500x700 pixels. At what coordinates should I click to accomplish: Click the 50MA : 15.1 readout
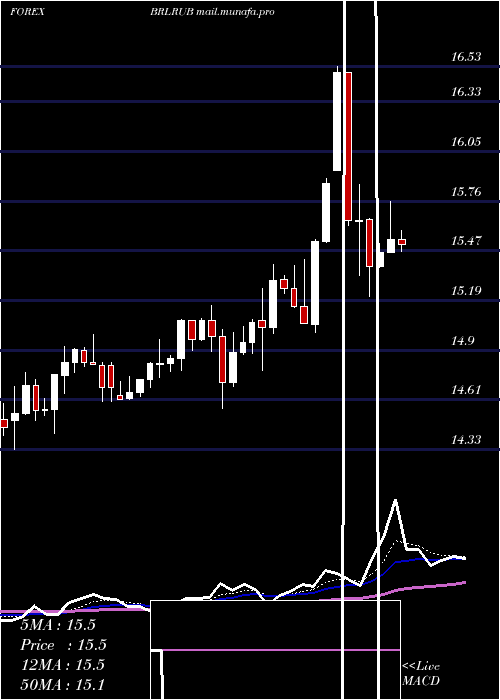62,684
